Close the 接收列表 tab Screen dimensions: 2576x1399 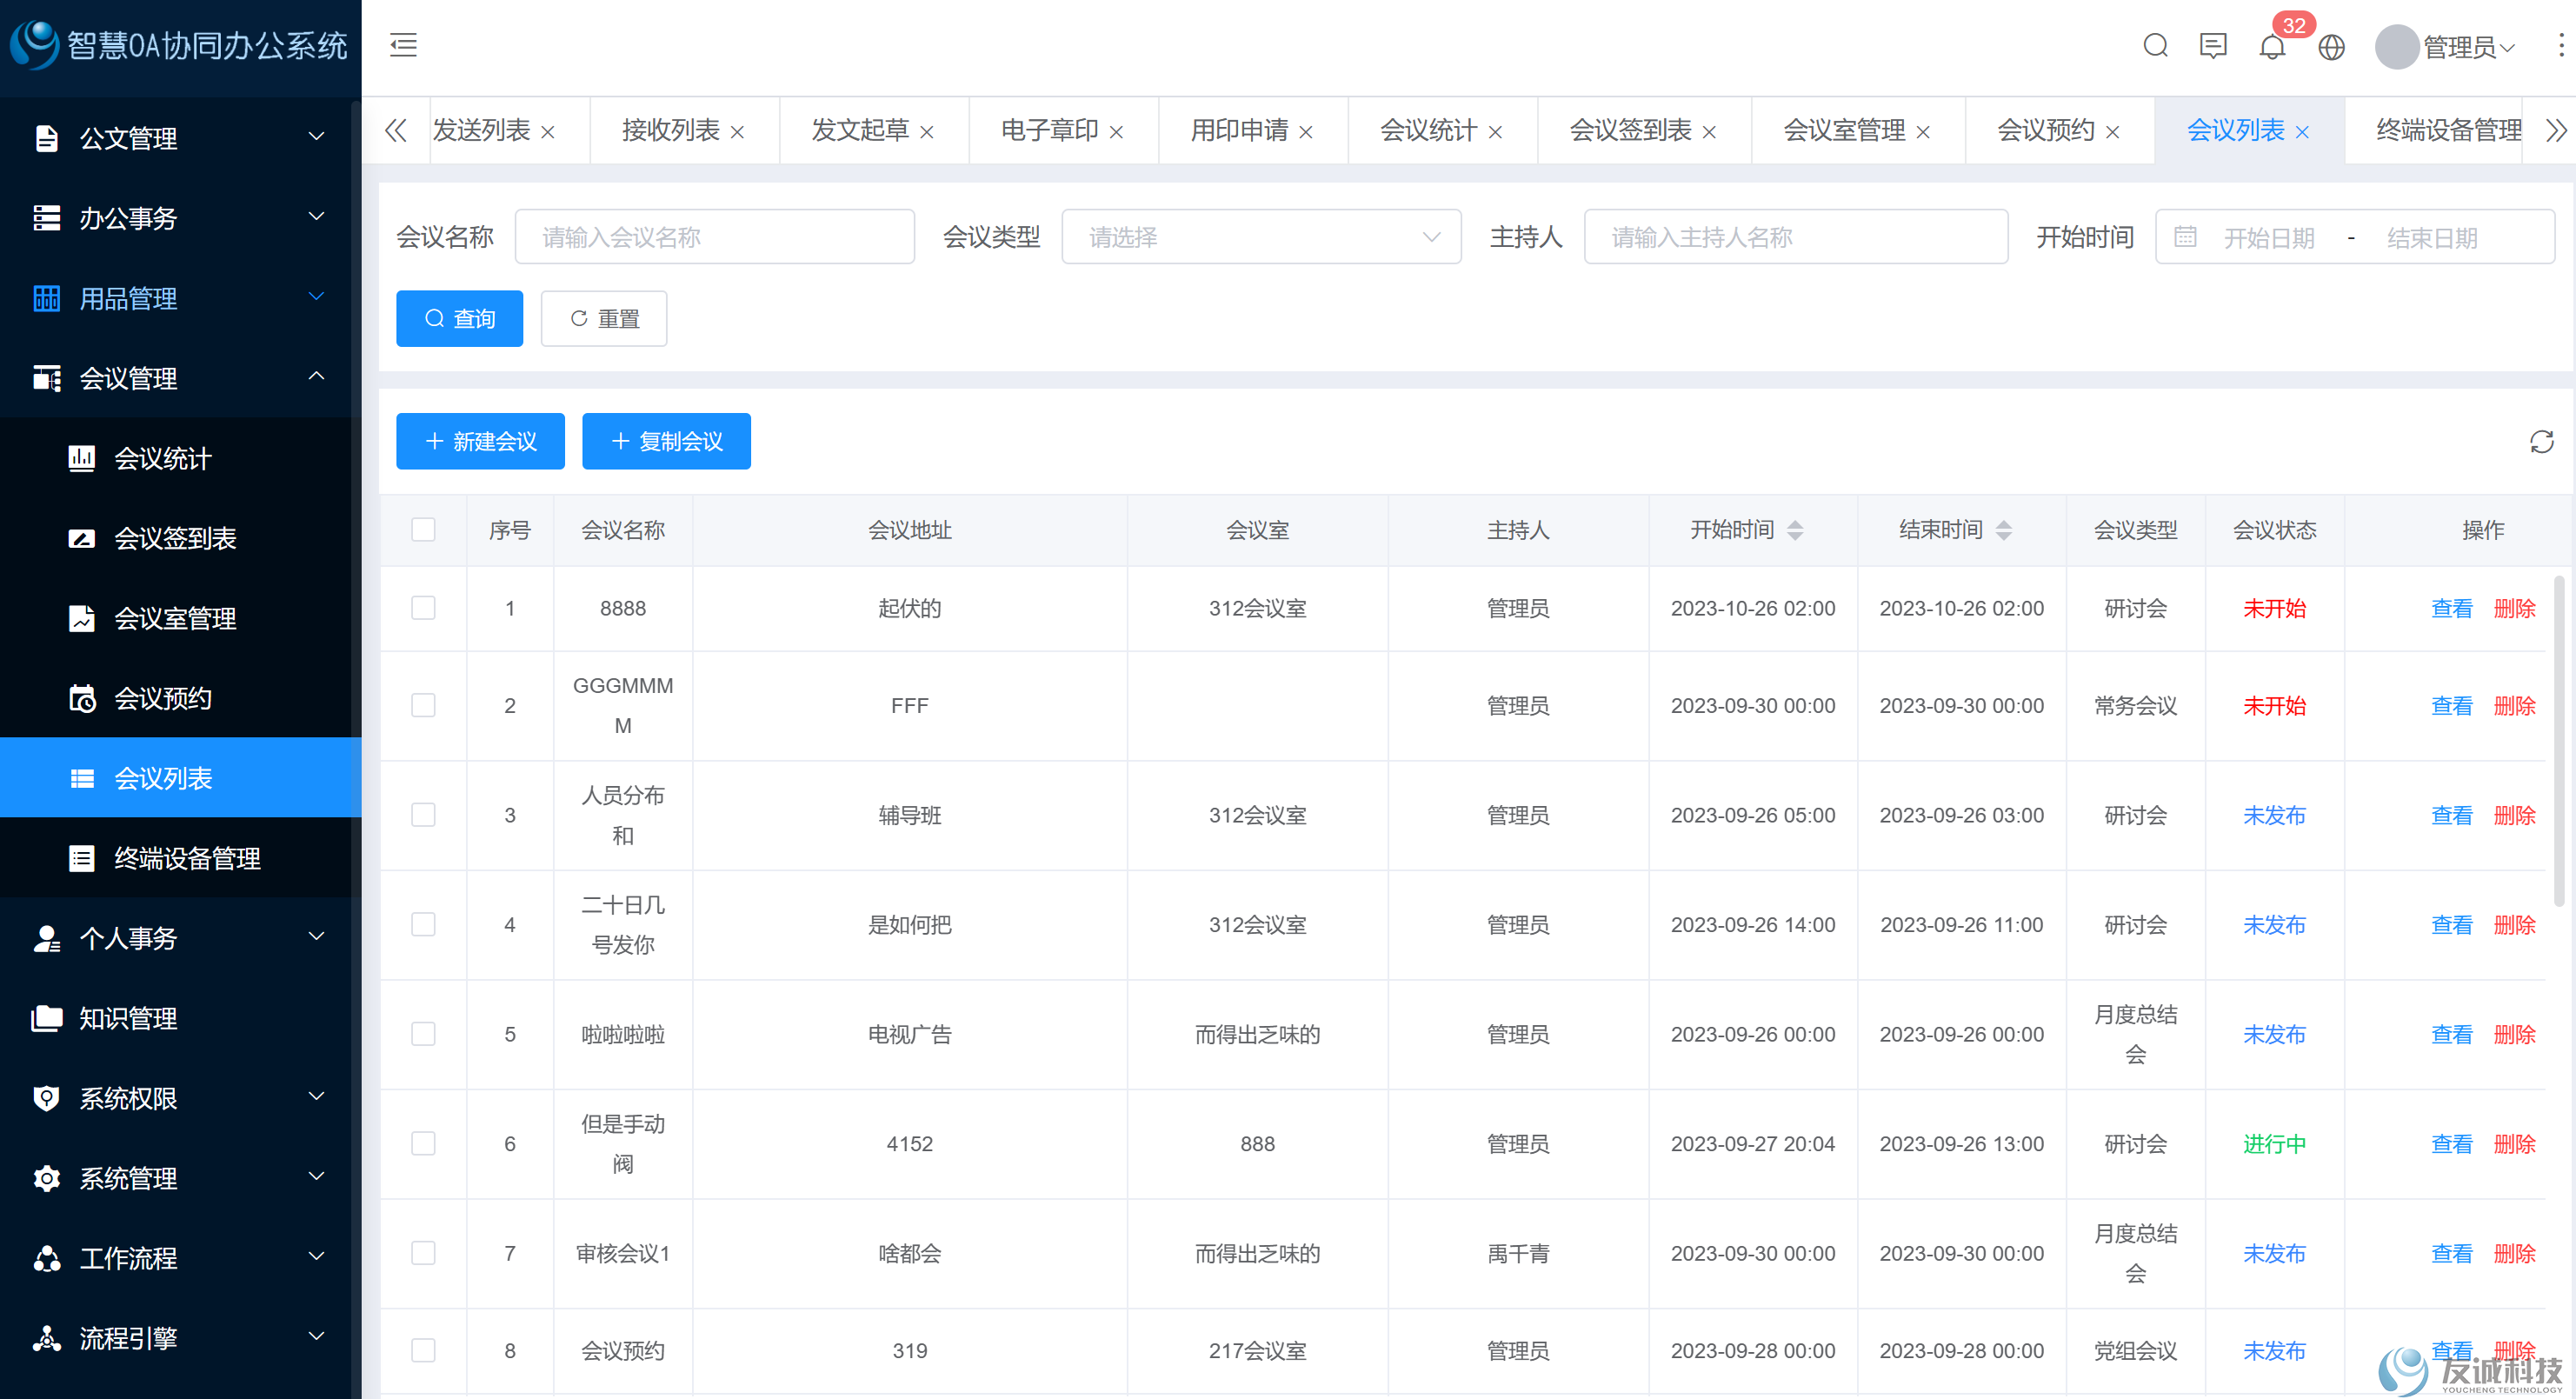[737, 132]
